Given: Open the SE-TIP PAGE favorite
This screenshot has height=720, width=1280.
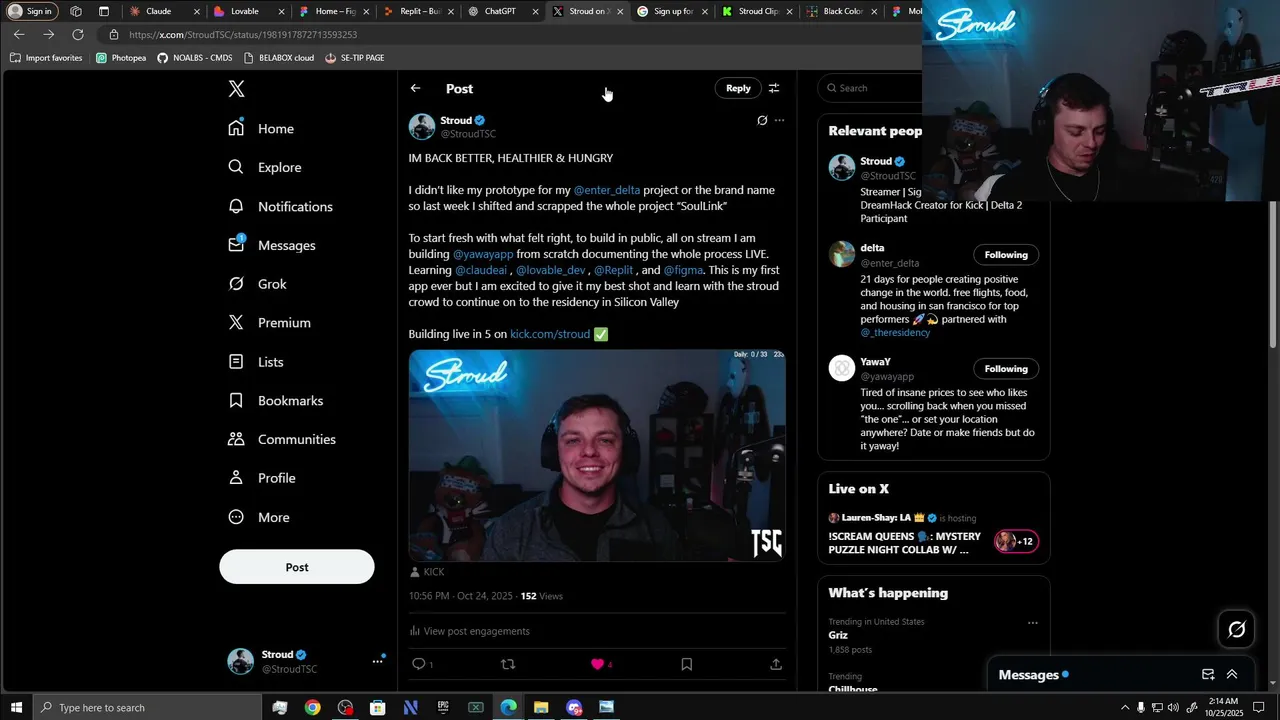Looking at the screenshot, I should [x=354, y=58].
